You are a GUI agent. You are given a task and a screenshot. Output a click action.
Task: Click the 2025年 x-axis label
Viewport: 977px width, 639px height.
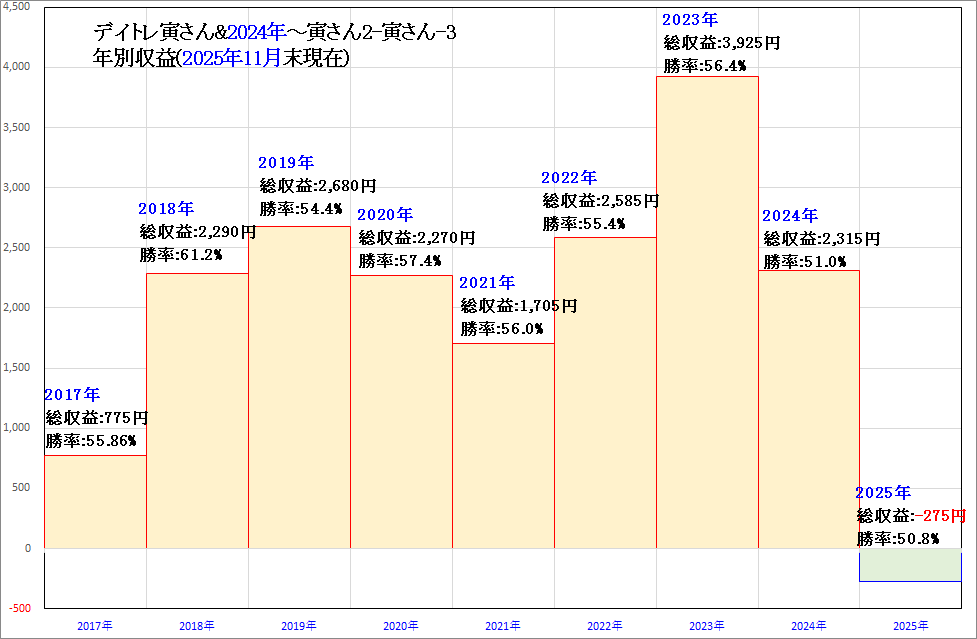910,626
